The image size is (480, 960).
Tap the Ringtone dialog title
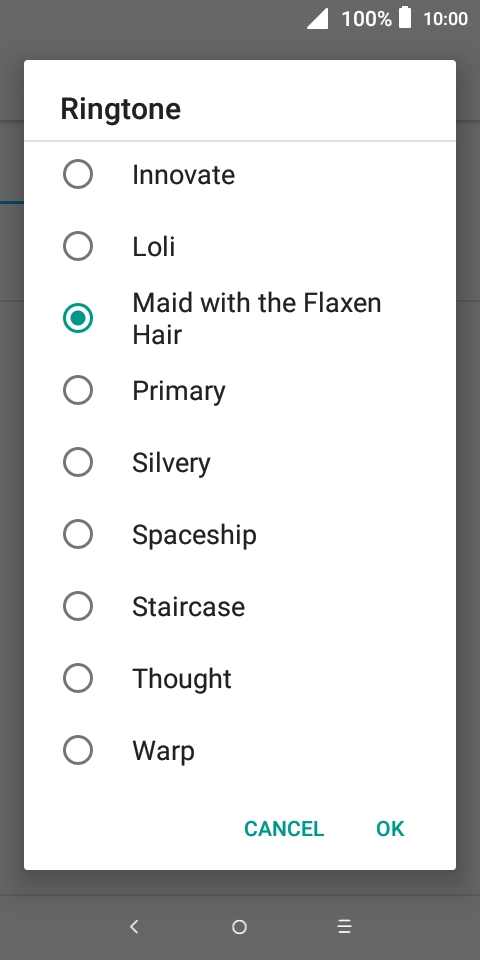pos(121,110)
